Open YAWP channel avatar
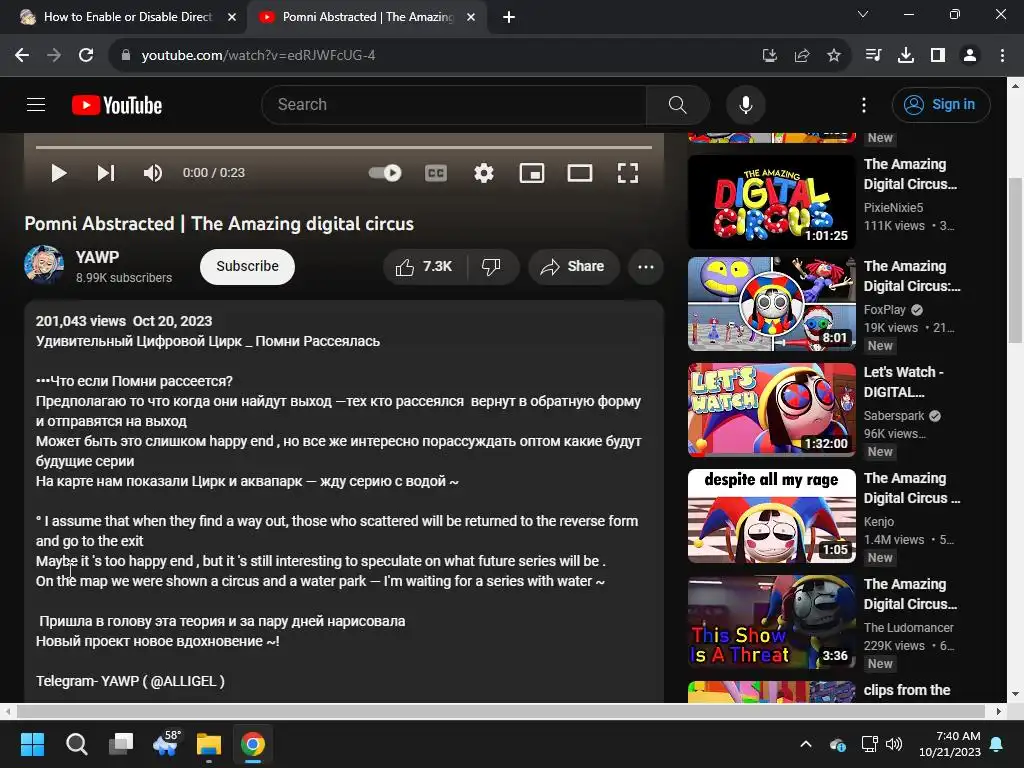Viewport: 1024px width, 768px height. [x=44, y=265]
